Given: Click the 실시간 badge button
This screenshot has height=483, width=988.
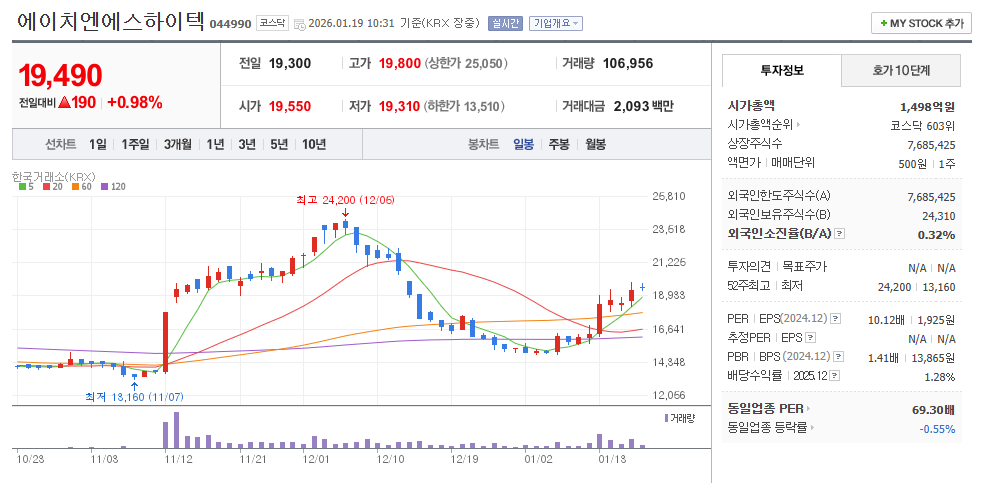Looking at the screenshot, I should point(505,23).
